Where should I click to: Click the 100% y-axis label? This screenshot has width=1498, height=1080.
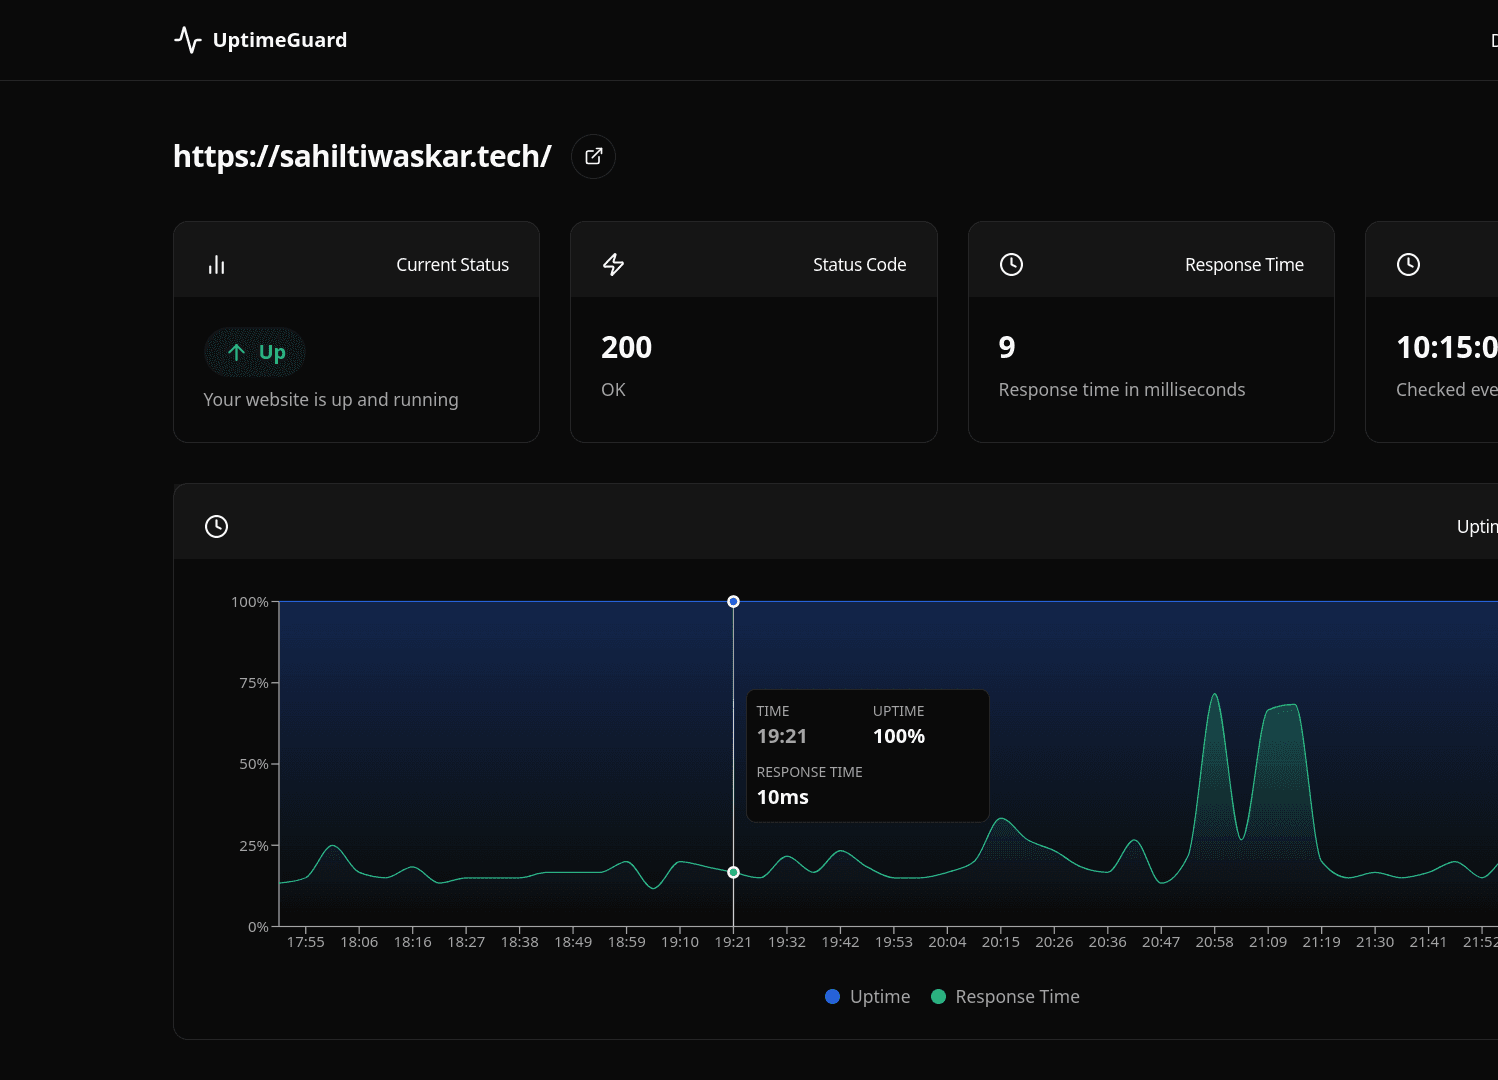click(x=250, y=602)
